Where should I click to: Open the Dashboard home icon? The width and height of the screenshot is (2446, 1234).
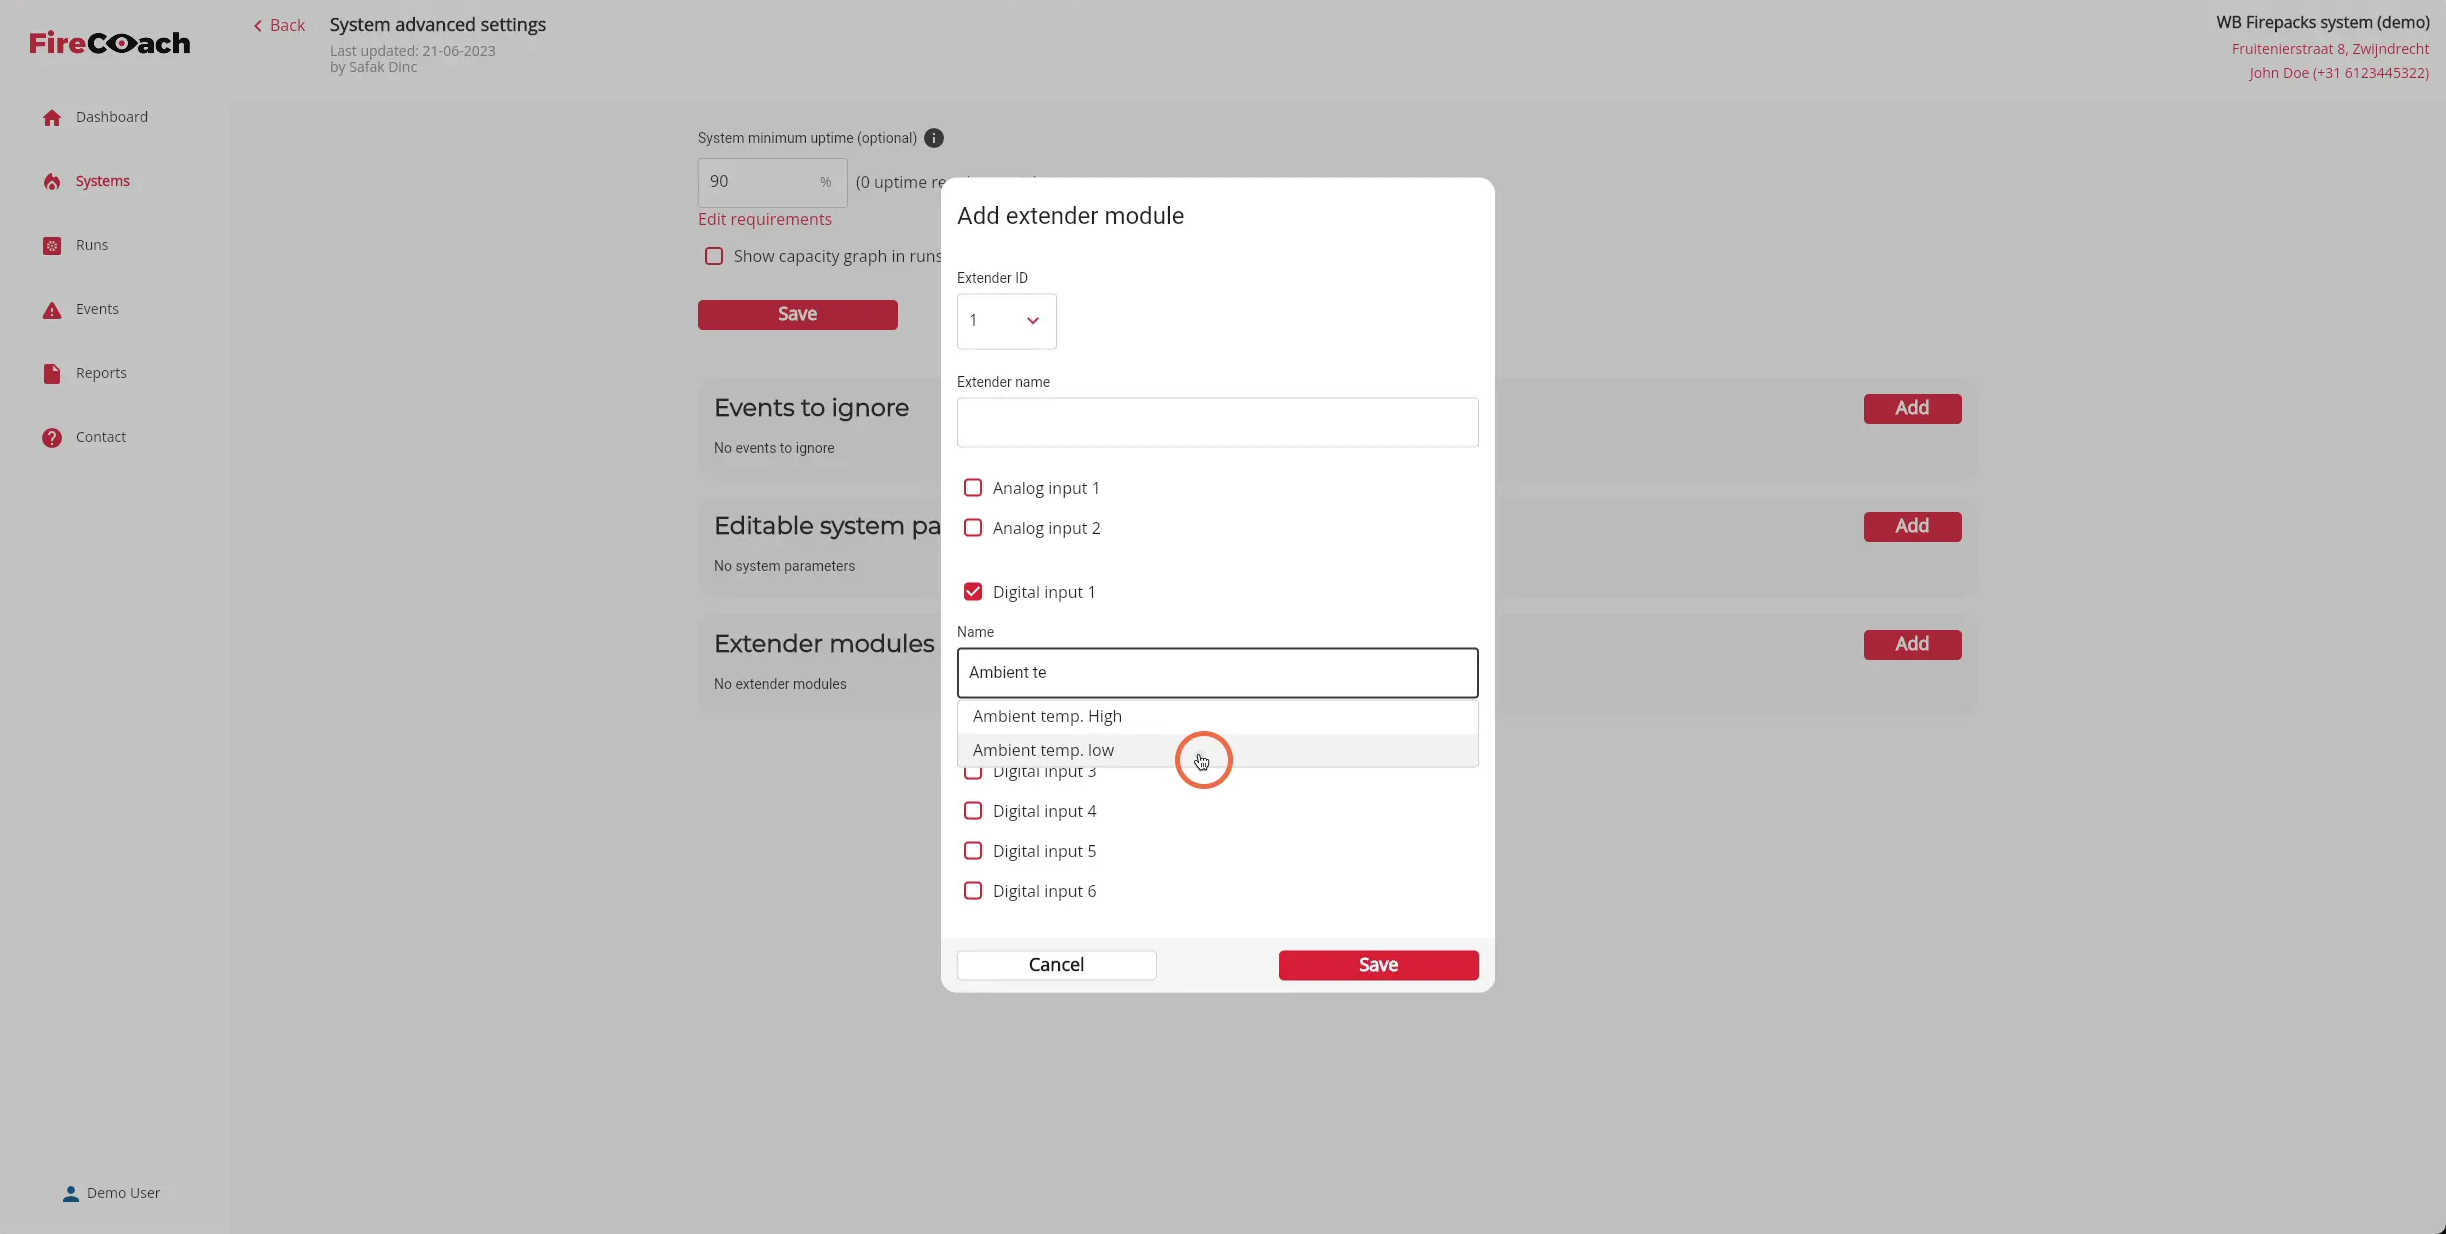point(52,118)
